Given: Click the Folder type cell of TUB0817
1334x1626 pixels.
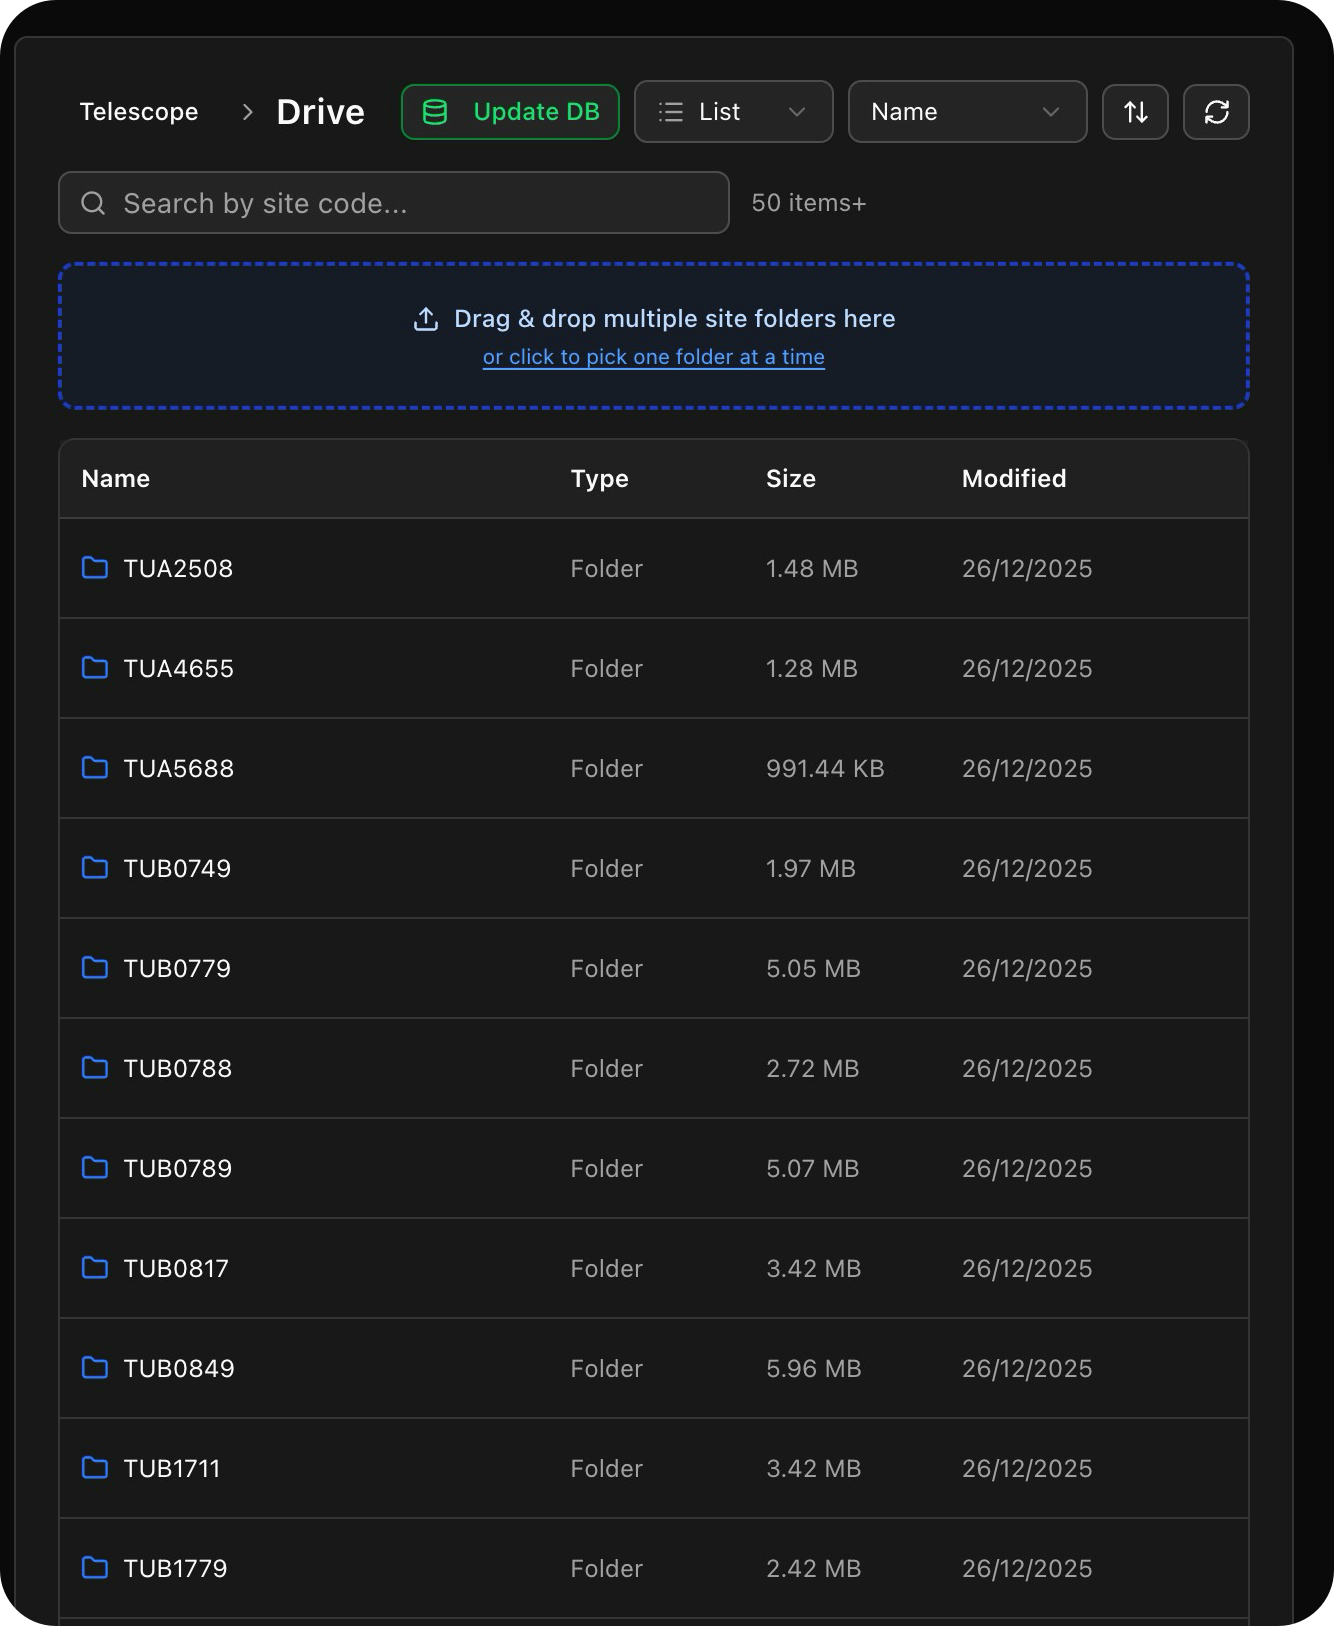Looking at the screenshot, I should [607, 1269].
